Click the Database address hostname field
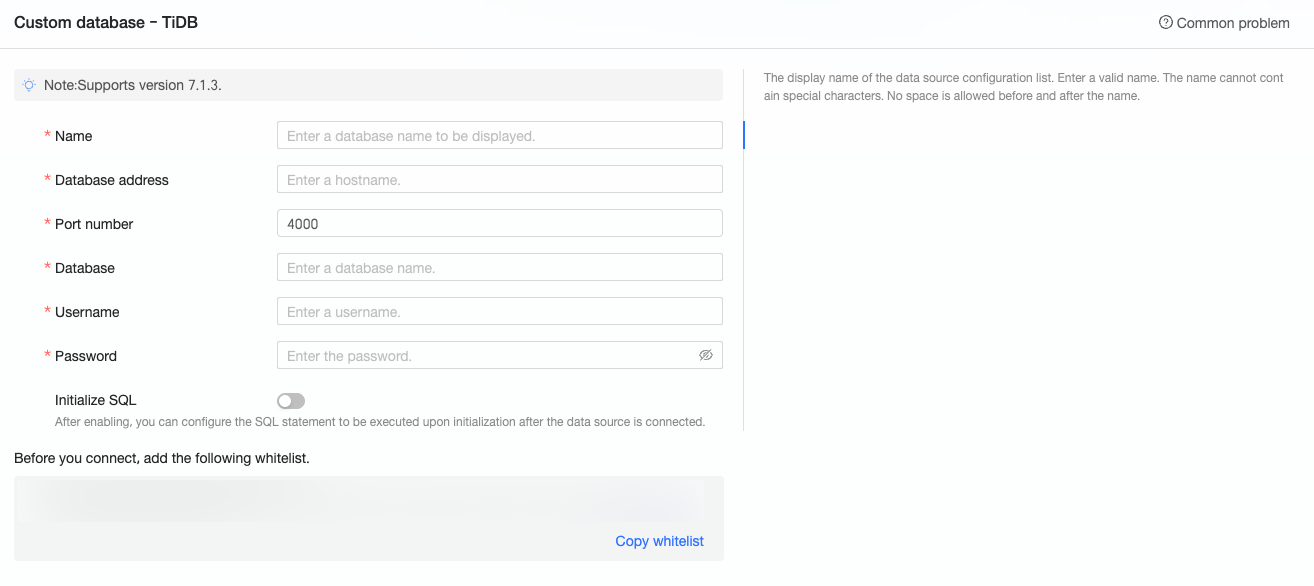Screen dimensions: 1314x586 tap(499, 180)
